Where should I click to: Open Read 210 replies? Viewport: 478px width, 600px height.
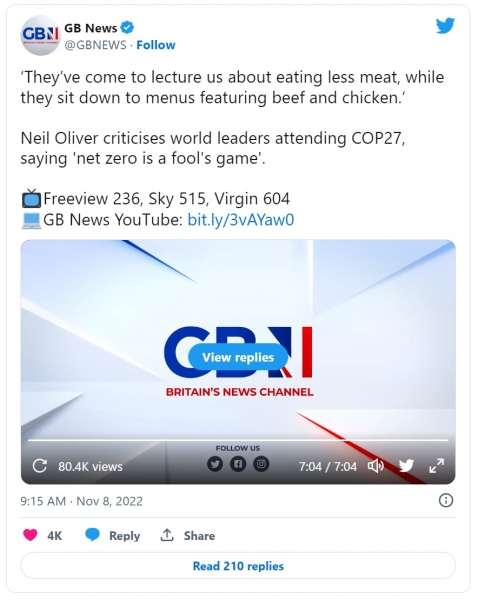(238, 566)
